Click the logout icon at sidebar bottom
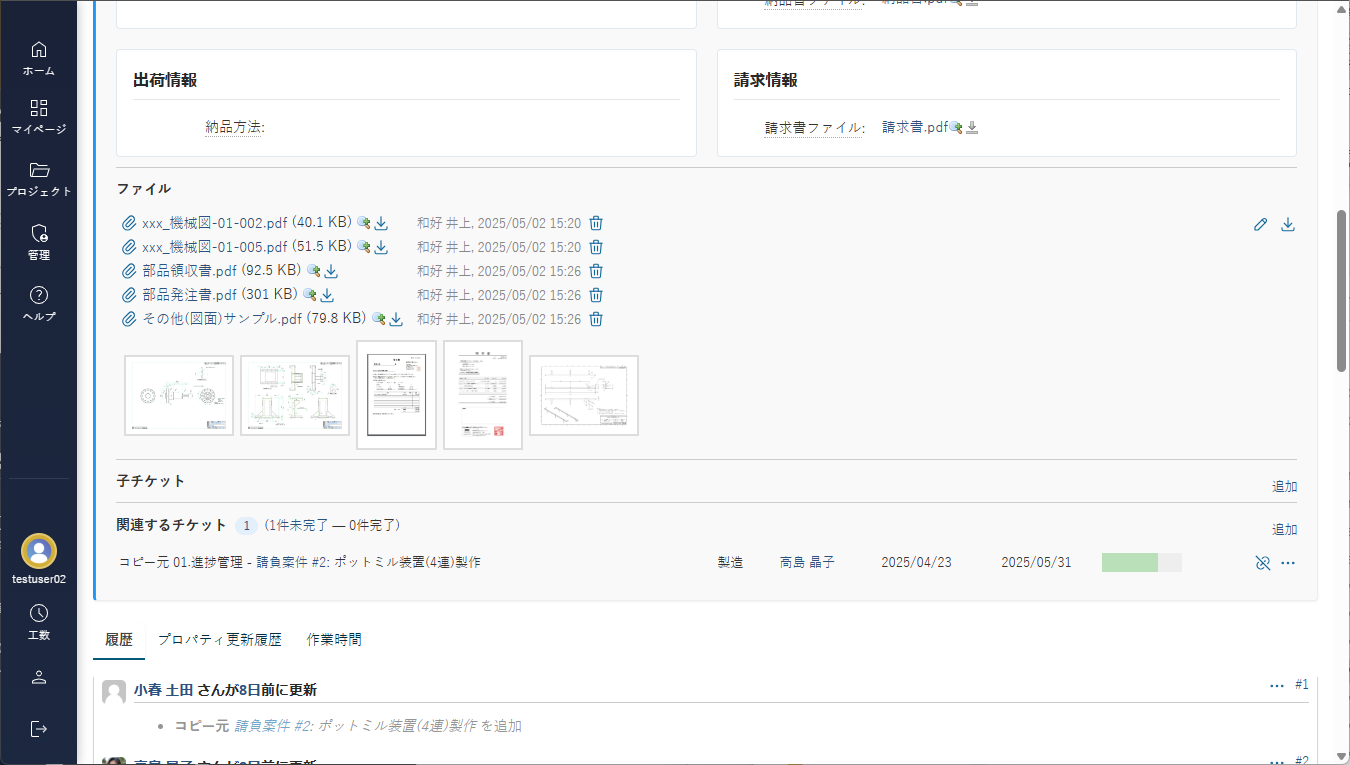Screen dimensions: 1350x765 click(x=39, y=728)
